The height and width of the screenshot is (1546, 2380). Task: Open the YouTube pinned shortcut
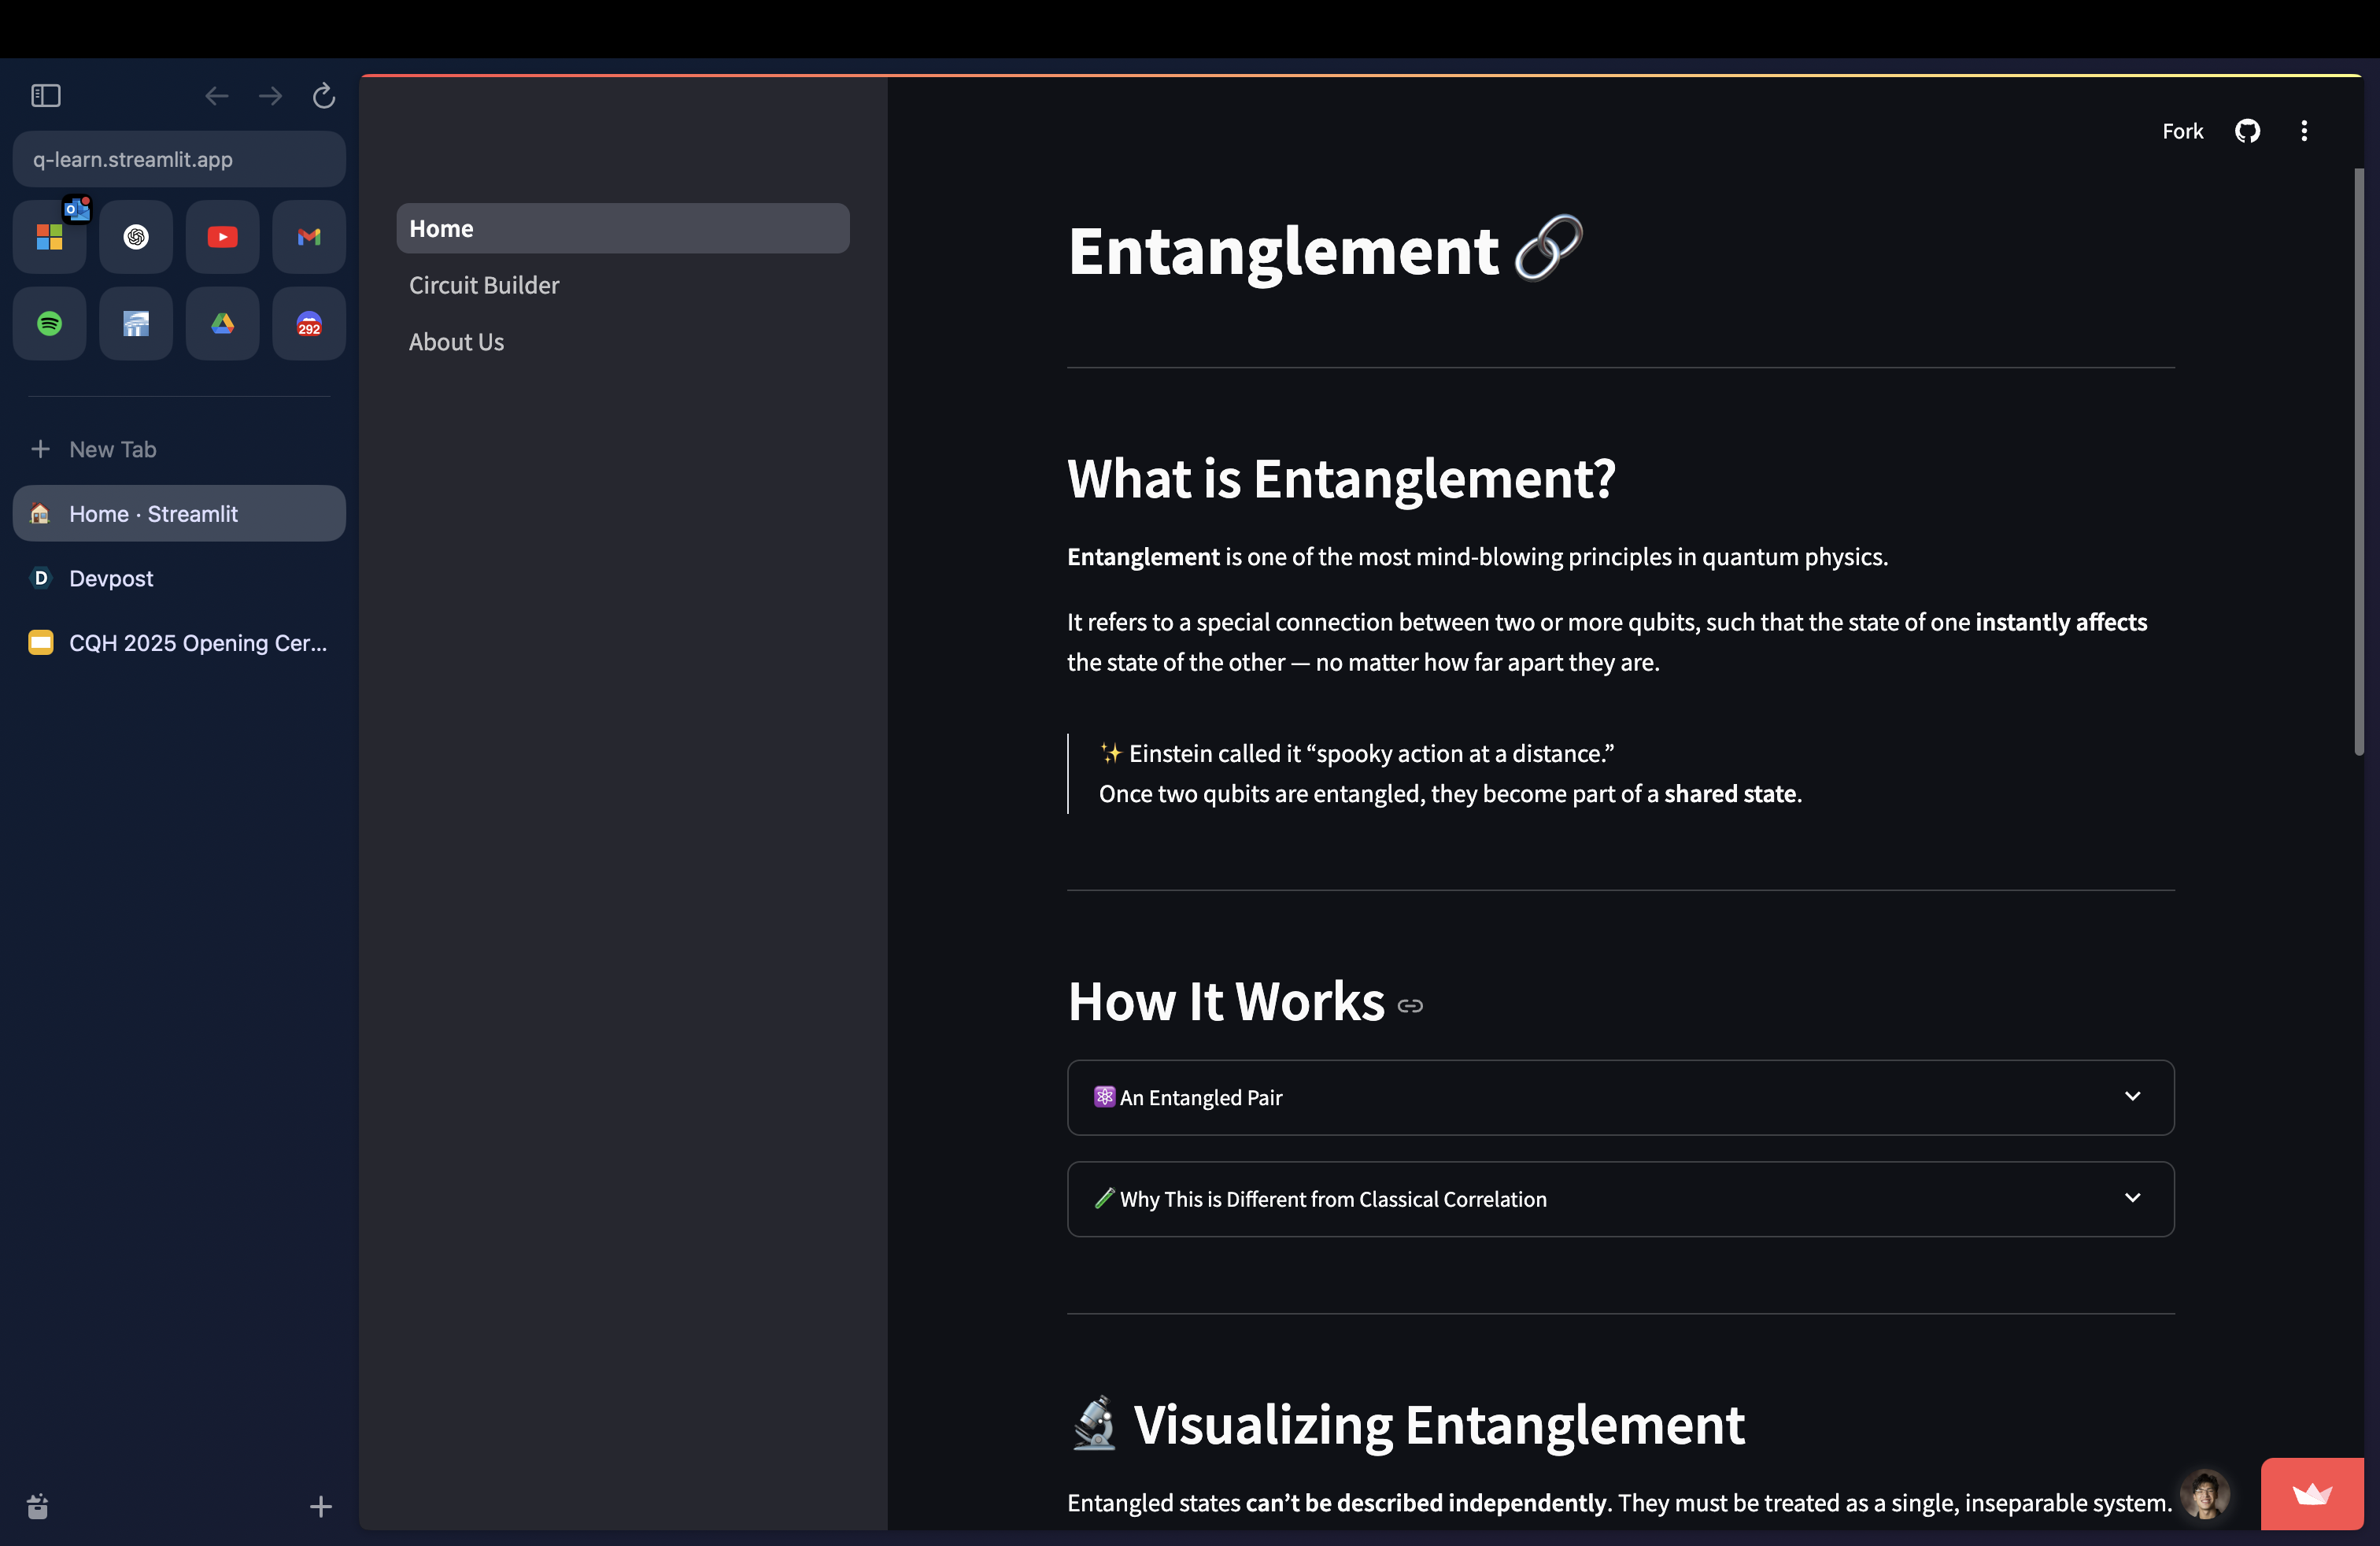(x=222, y=237)
